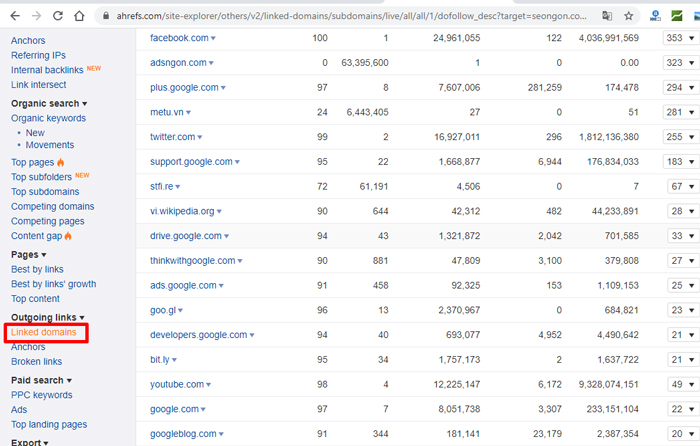The image size is (700, 446).
Task: Open the browser home page
Action: (x=79, y=16)
